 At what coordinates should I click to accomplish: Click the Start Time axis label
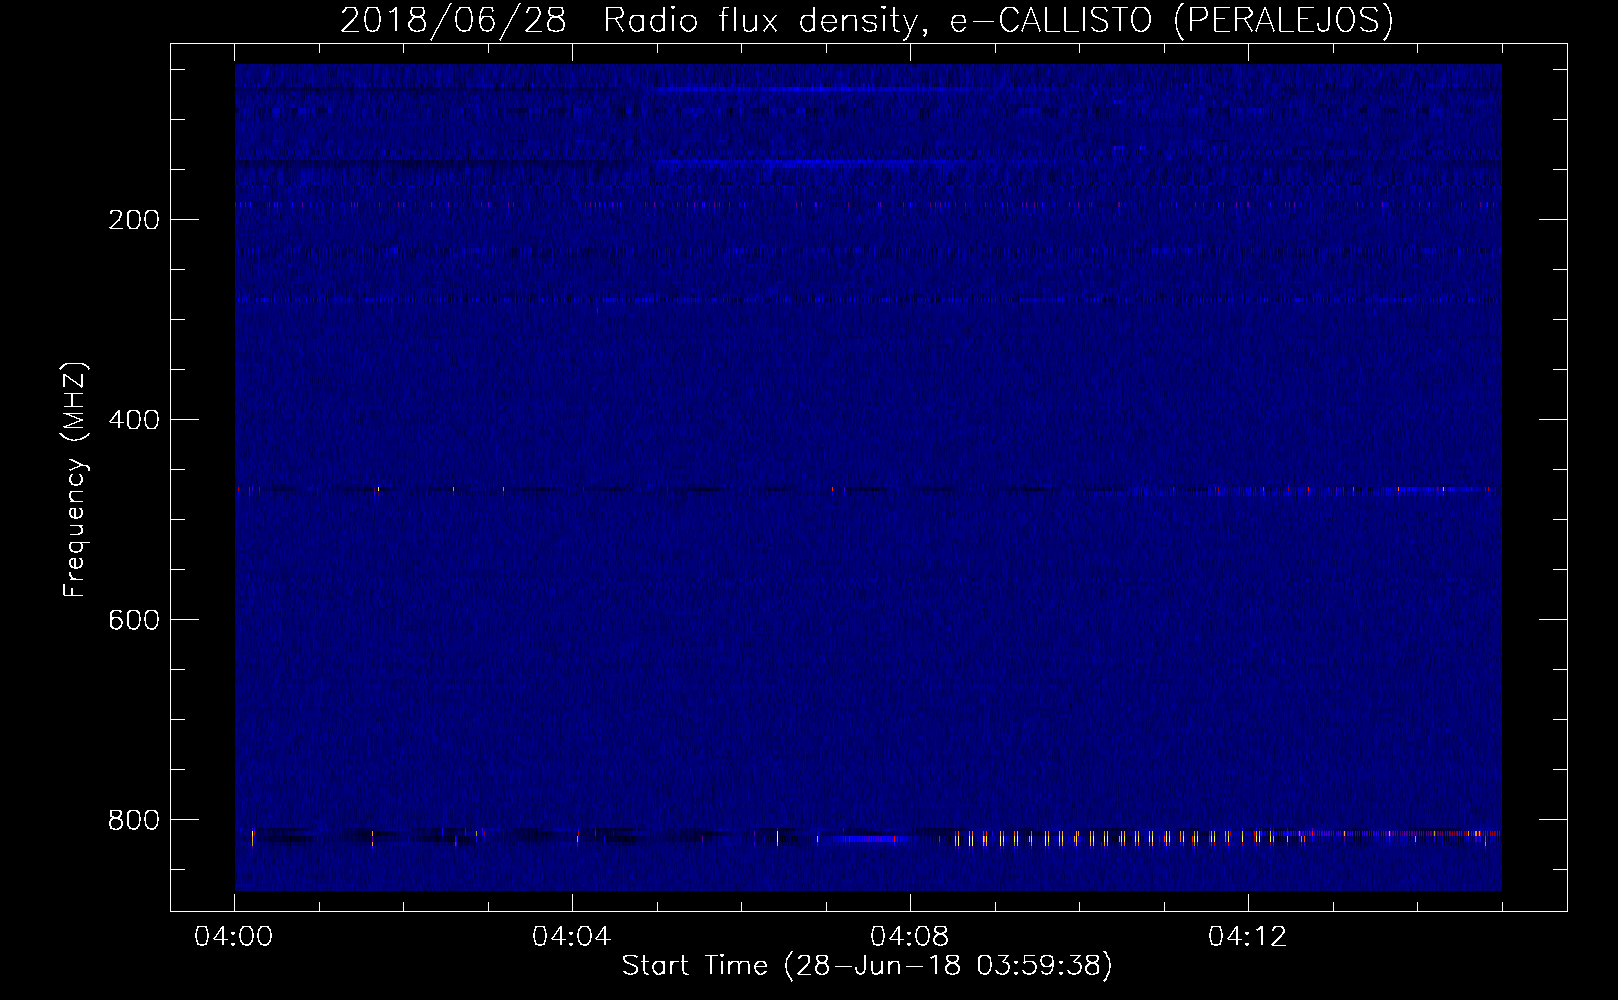click(x=867, y=966)
